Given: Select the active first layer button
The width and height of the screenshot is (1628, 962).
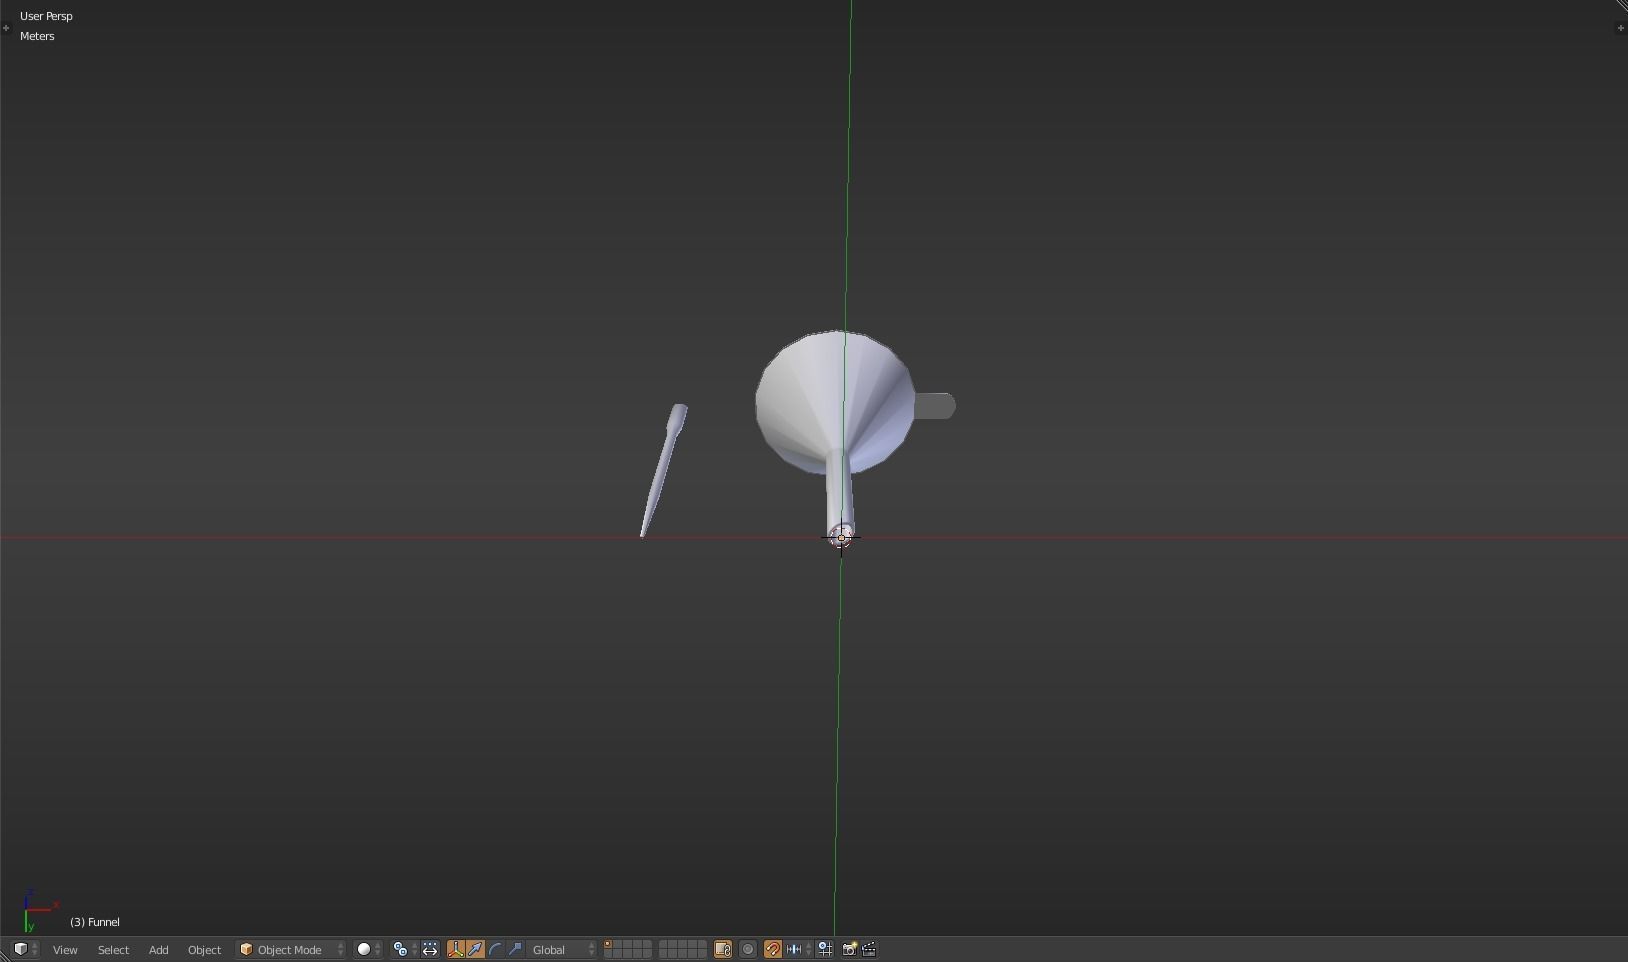Looking at the screenshot, I should point(609,945).
